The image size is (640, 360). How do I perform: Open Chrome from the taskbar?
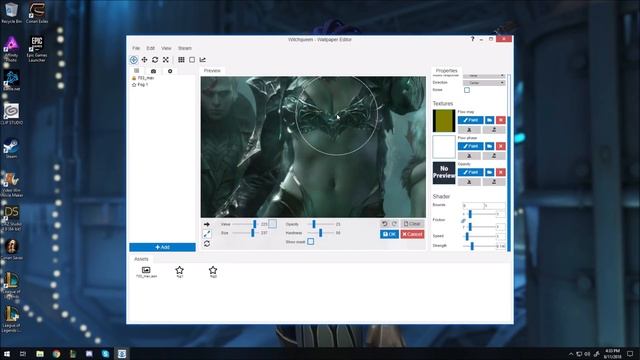point(56,354)
